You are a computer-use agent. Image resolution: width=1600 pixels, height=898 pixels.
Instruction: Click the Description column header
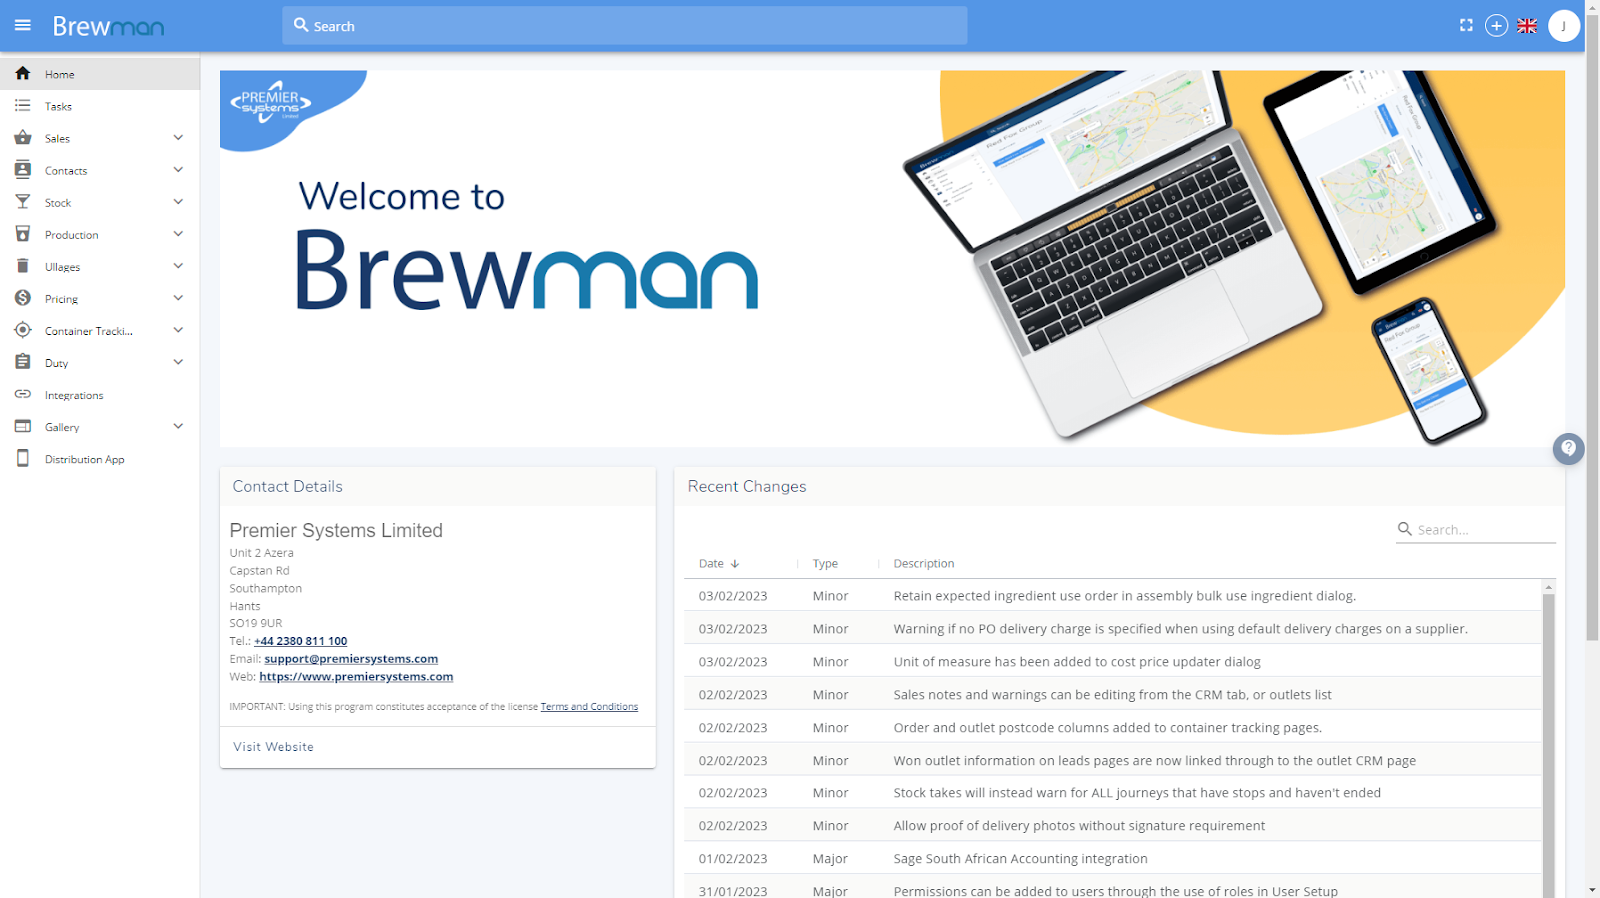[x=924, y=564]
